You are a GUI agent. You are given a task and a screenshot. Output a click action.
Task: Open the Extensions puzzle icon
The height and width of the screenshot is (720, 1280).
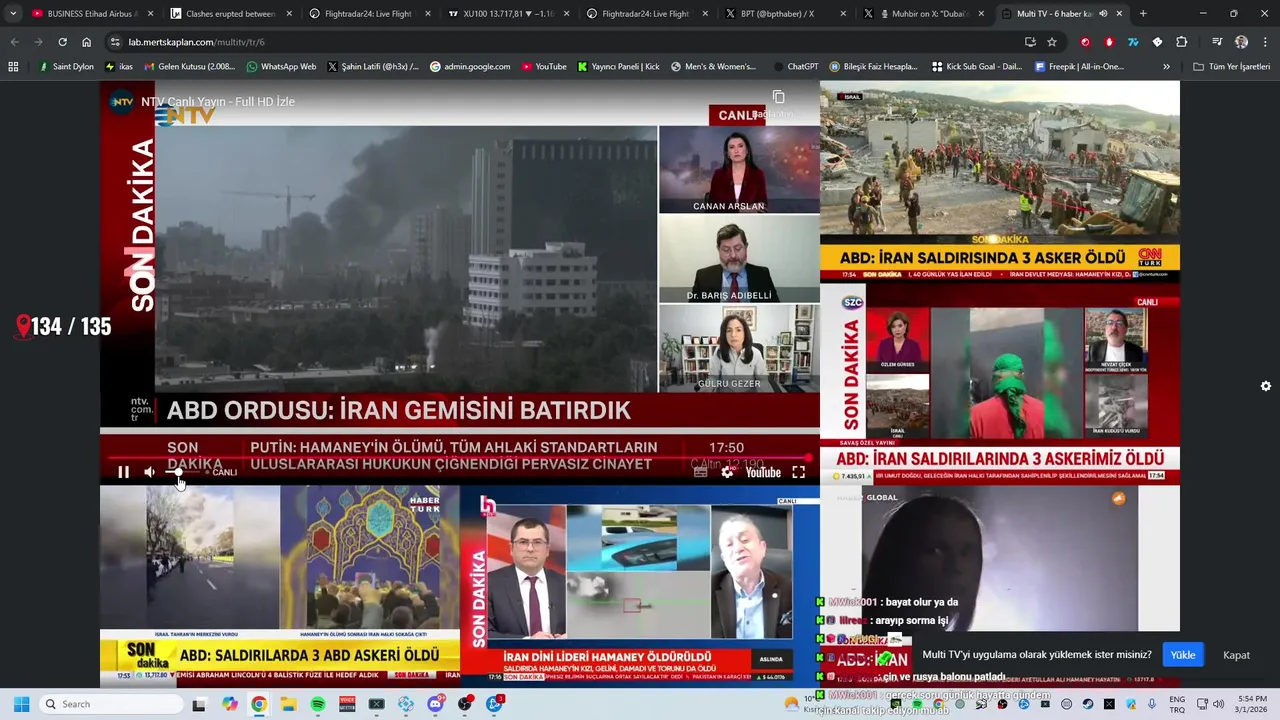tap(1181, 42)
